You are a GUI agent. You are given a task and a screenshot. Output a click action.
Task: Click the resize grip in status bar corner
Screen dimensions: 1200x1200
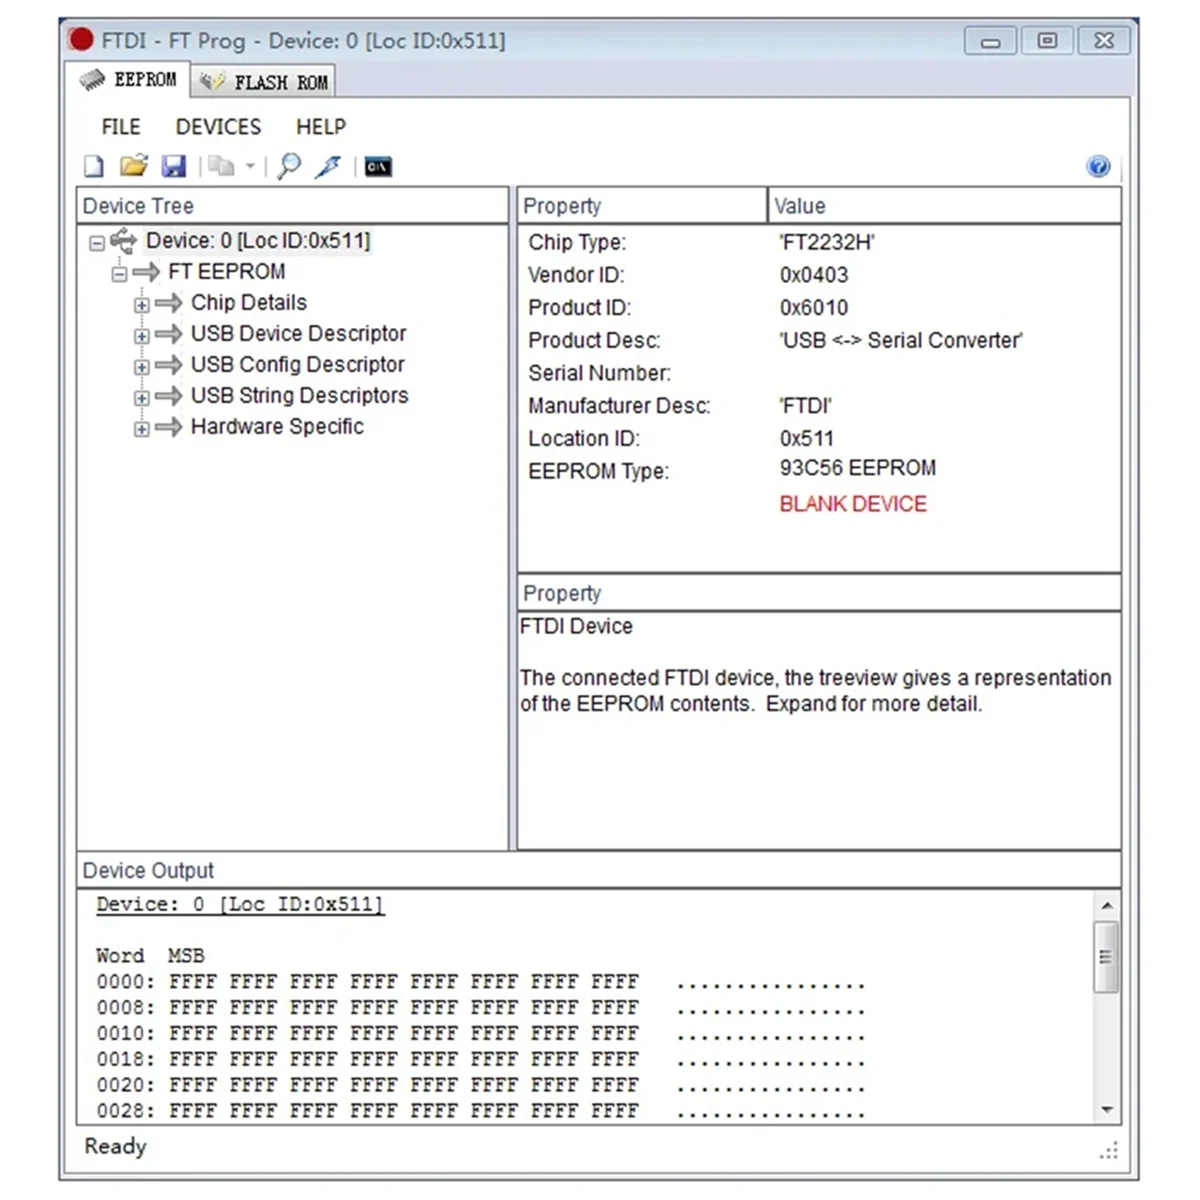1109,1151
